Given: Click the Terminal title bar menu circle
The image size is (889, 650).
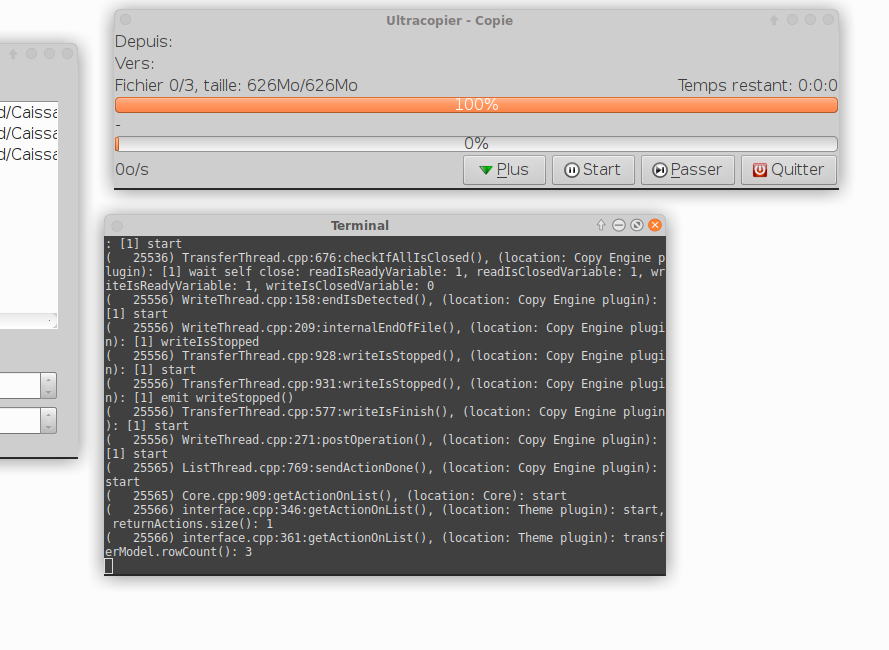Looking at the screenshot, I should (117, 226).
